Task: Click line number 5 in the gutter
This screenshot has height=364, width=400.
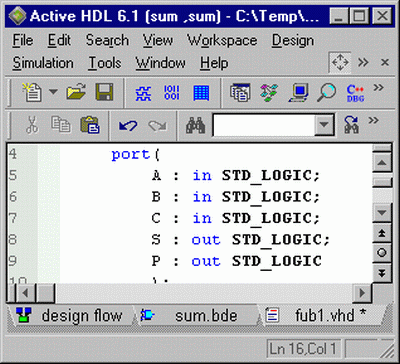Action: point(13,175)
